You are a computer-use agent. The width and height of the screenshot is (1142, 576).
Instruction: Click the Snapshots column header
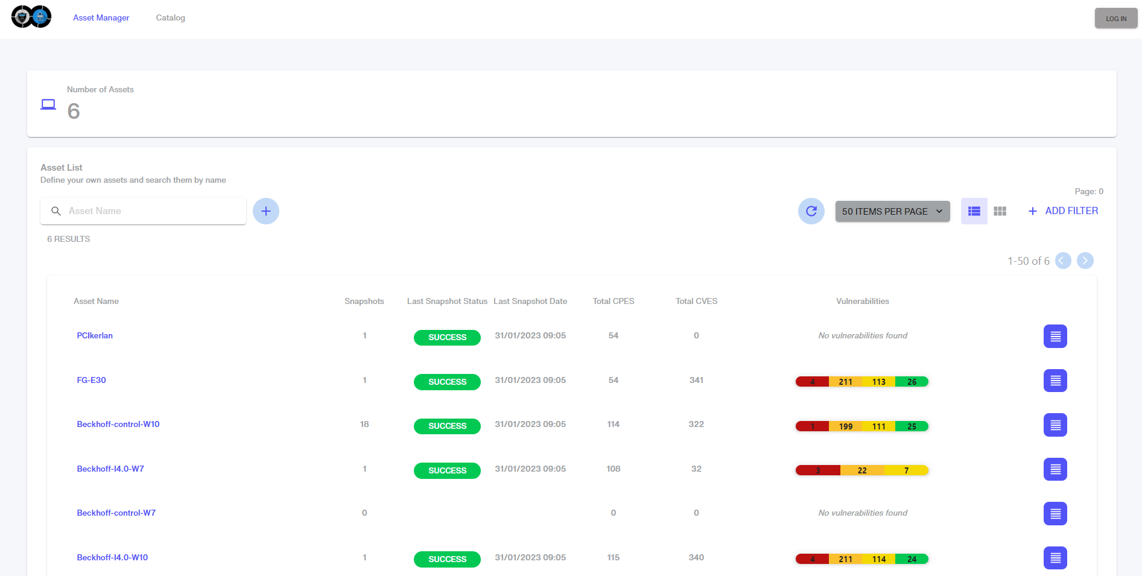[x=364, y=301]
